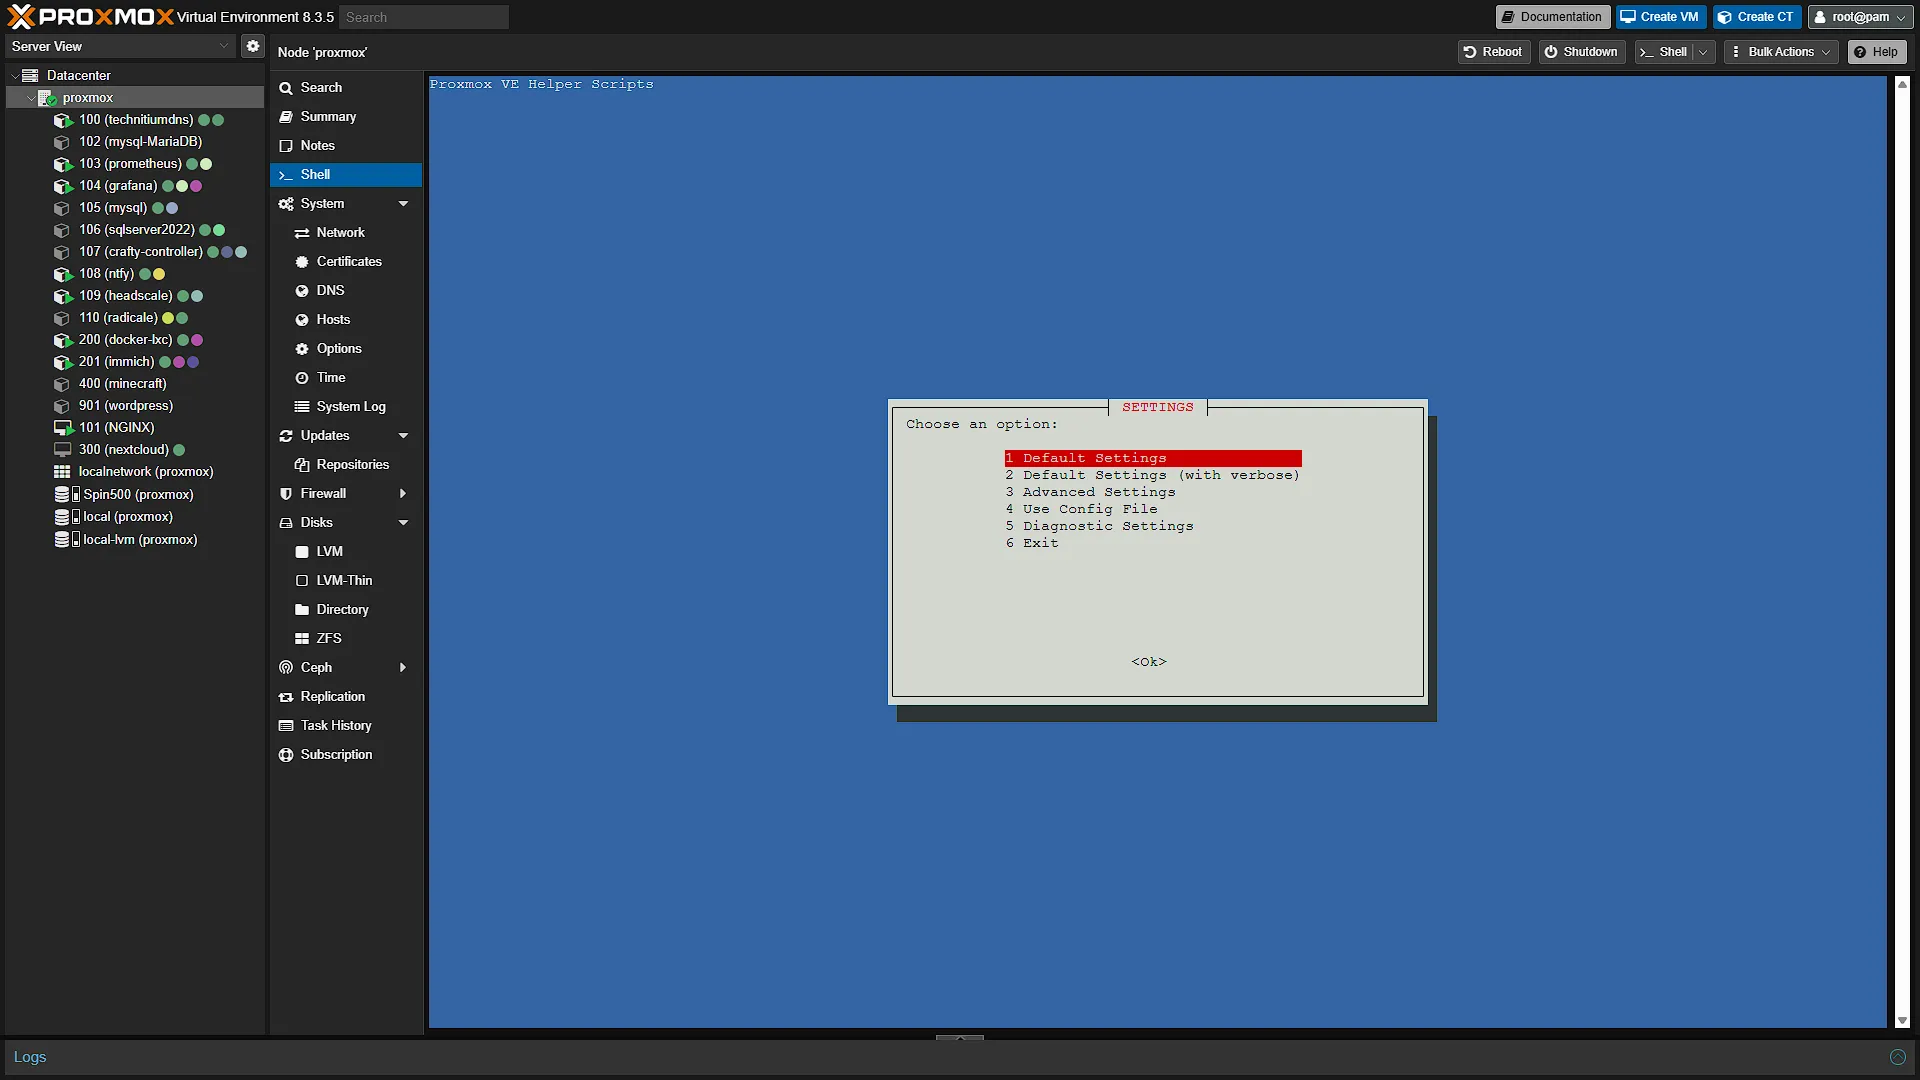Click the Hosts globe icon

tap(302, 320)
